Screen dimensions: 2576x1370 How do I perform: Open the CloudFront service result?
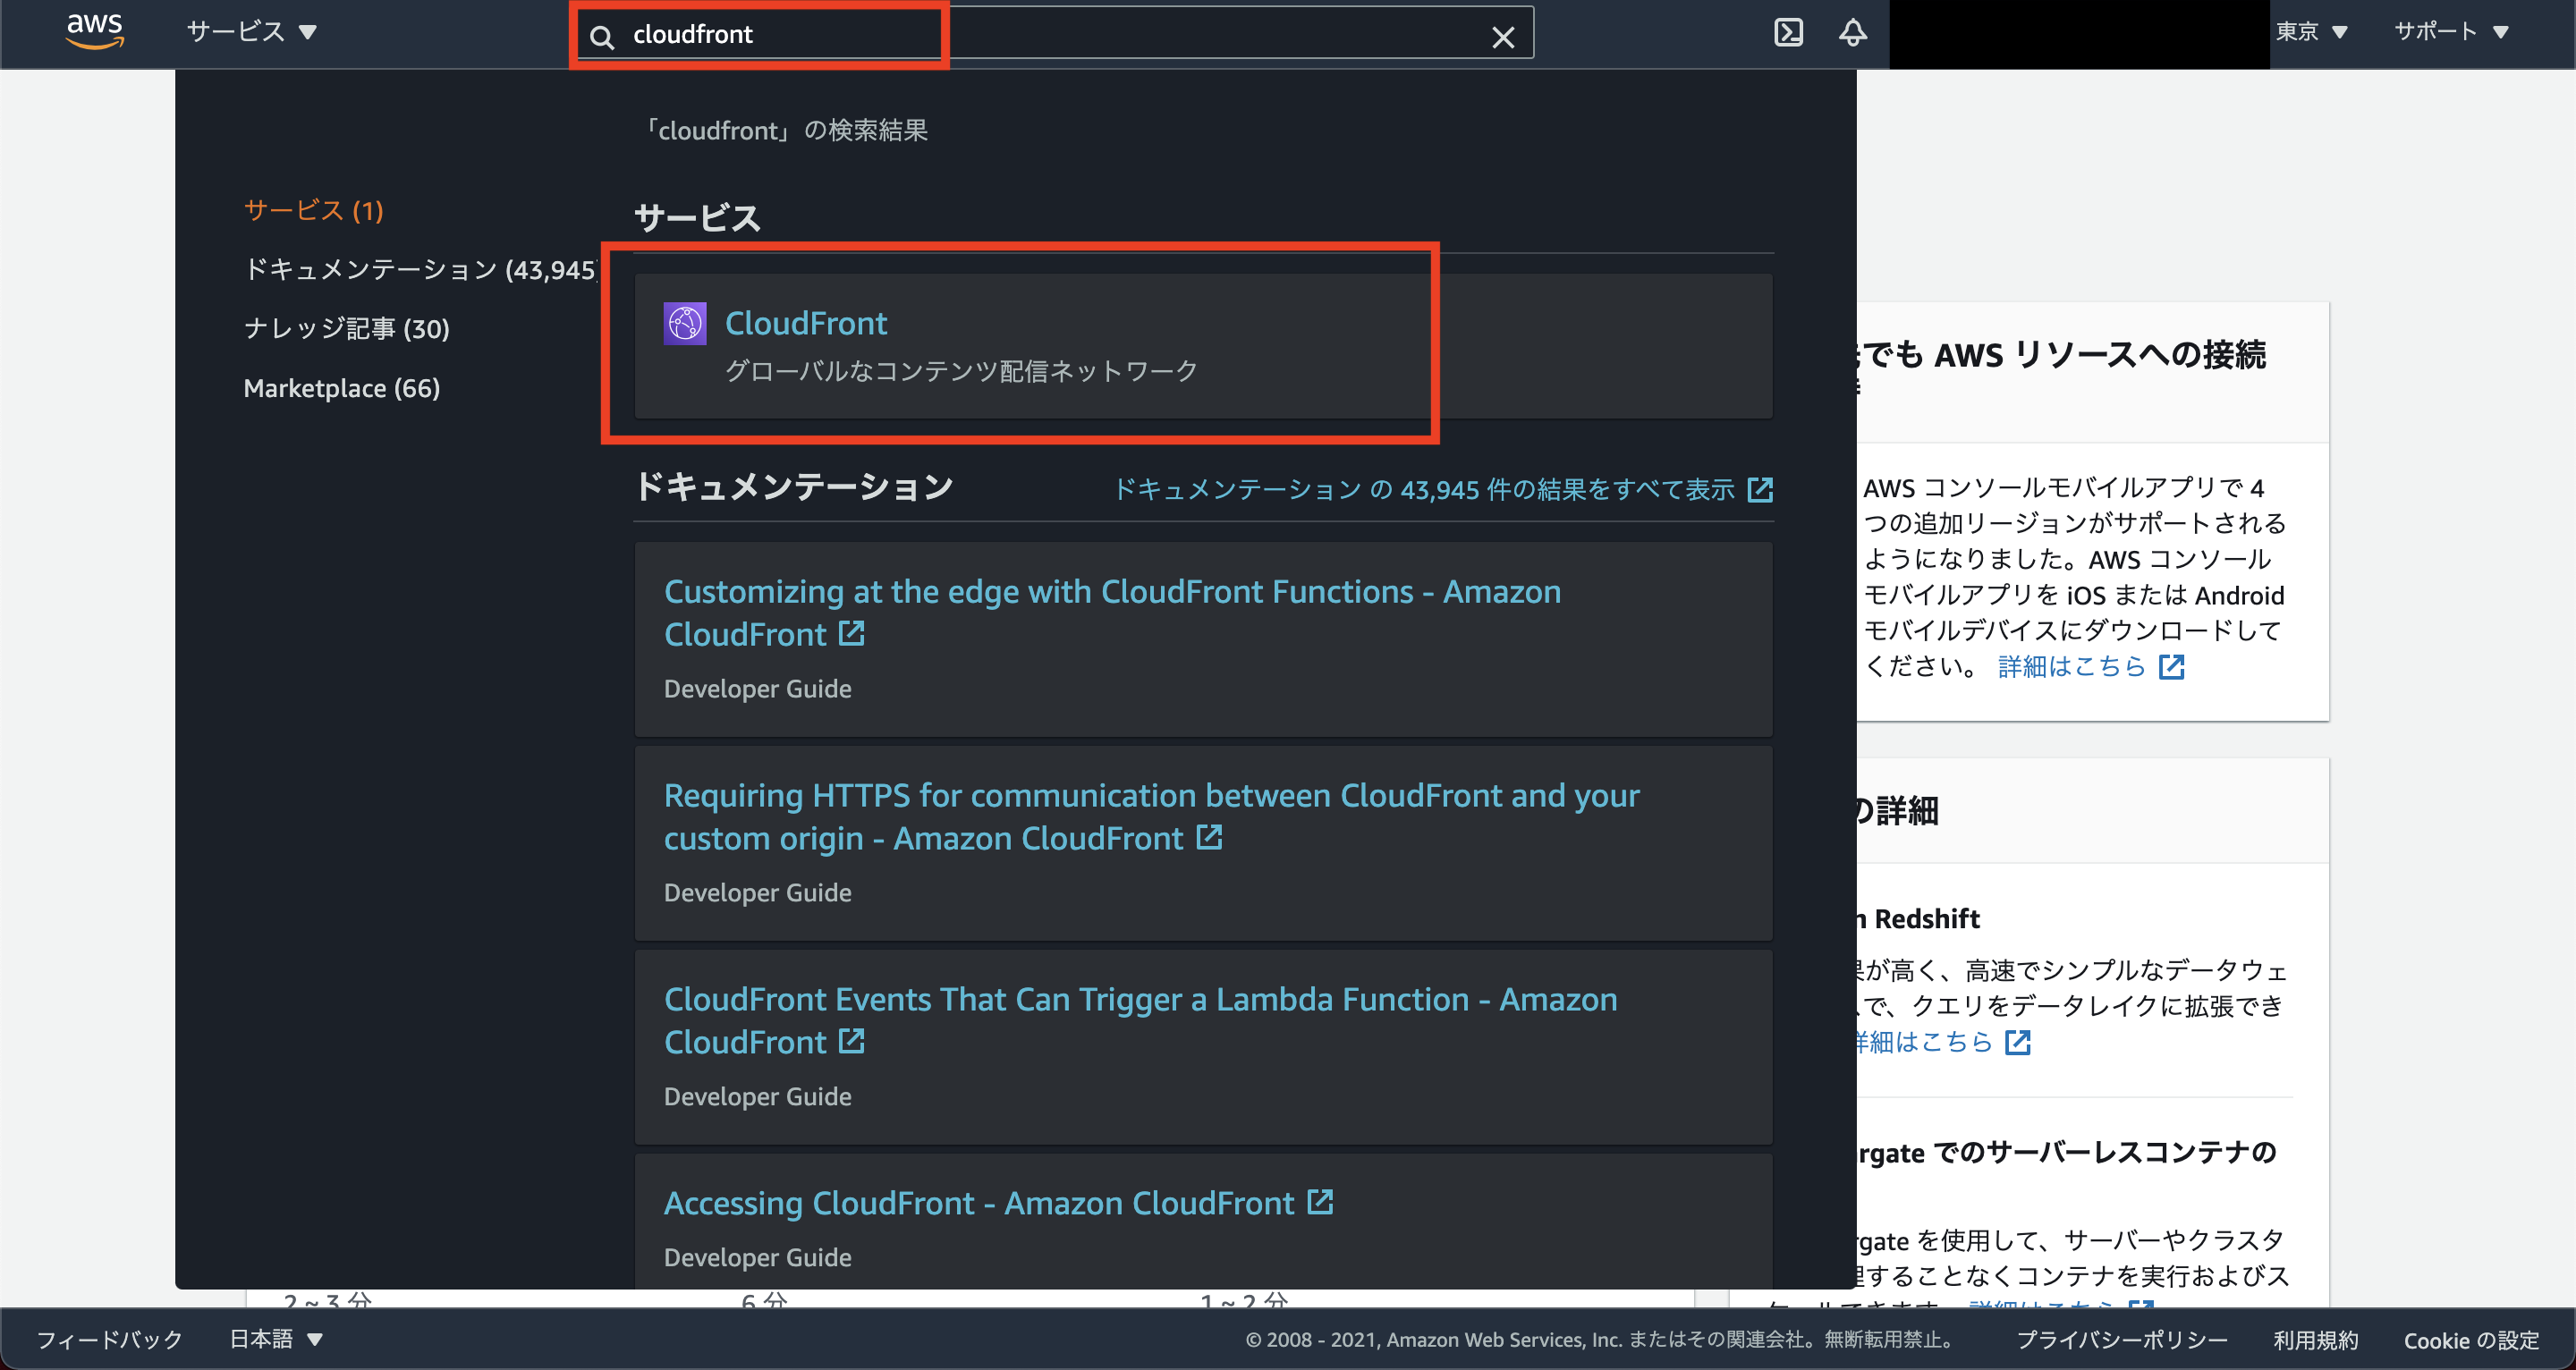click(807, 322)
